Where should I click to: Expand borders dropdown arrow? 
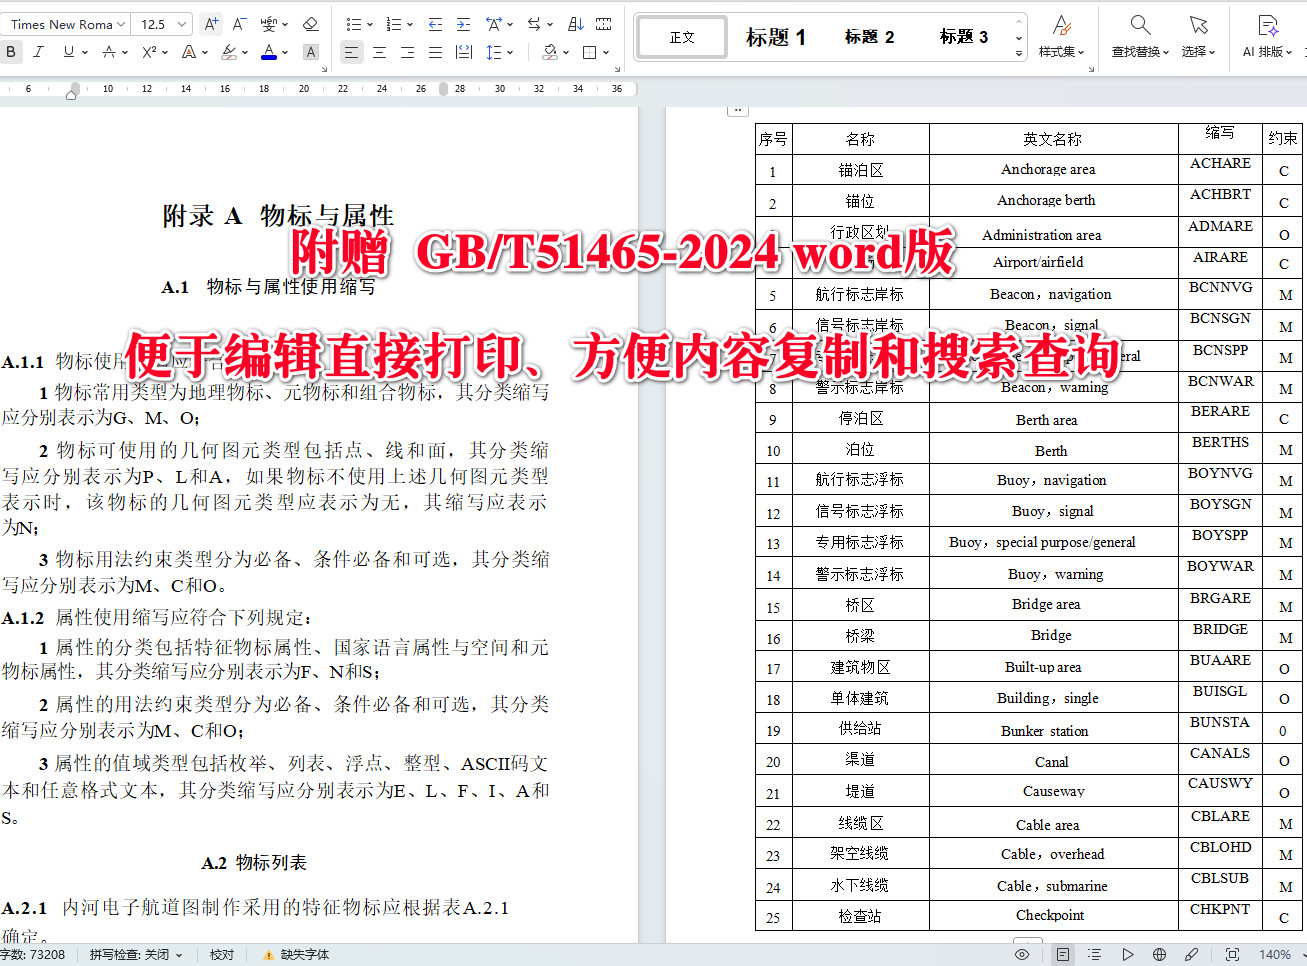click(606, 52)
